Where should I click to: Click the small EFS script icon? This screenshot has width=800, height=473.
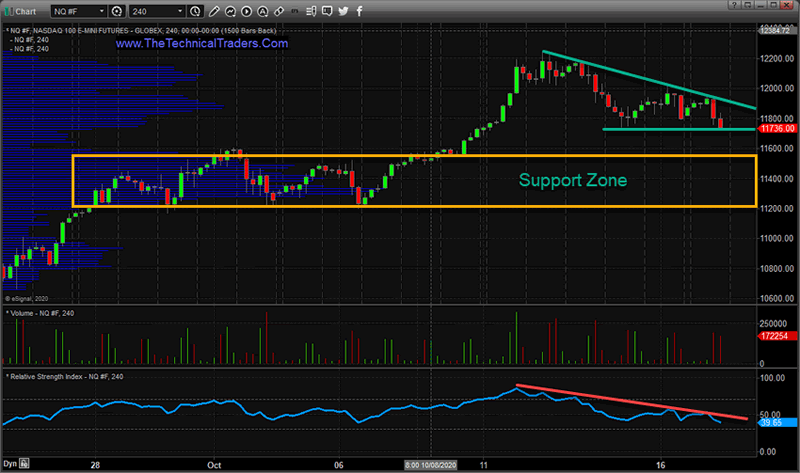pyautogui.click(x=294, y=11)
